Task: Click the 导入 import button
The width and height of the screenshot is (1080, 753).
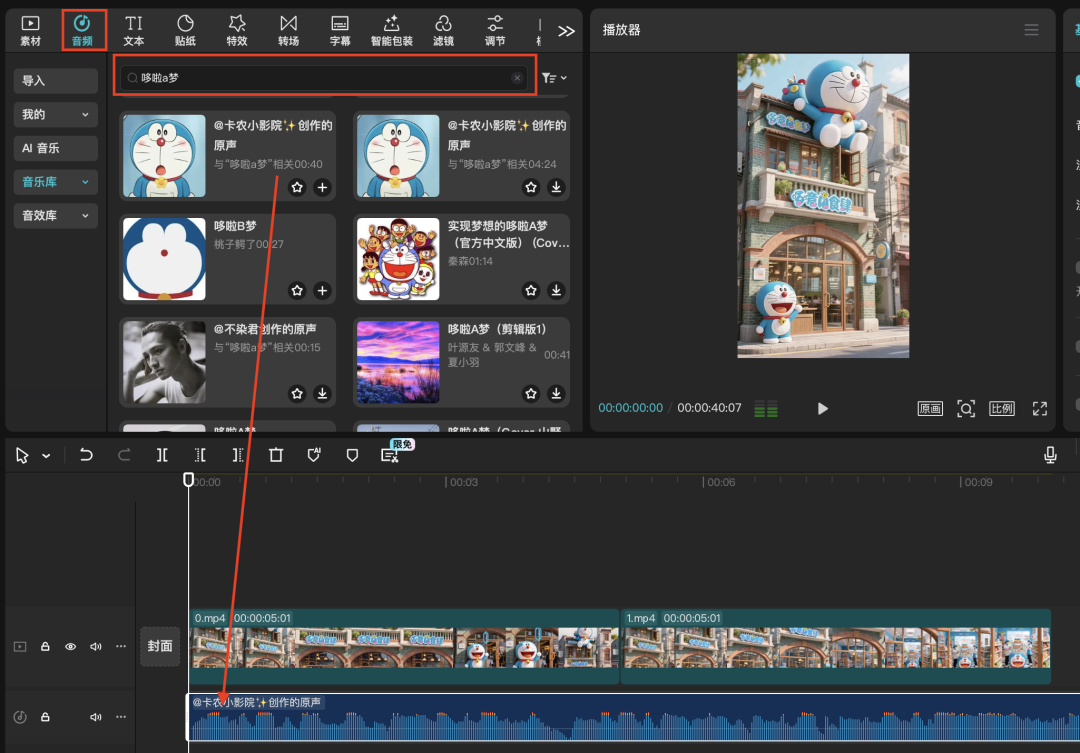Action: click(56, 81)
